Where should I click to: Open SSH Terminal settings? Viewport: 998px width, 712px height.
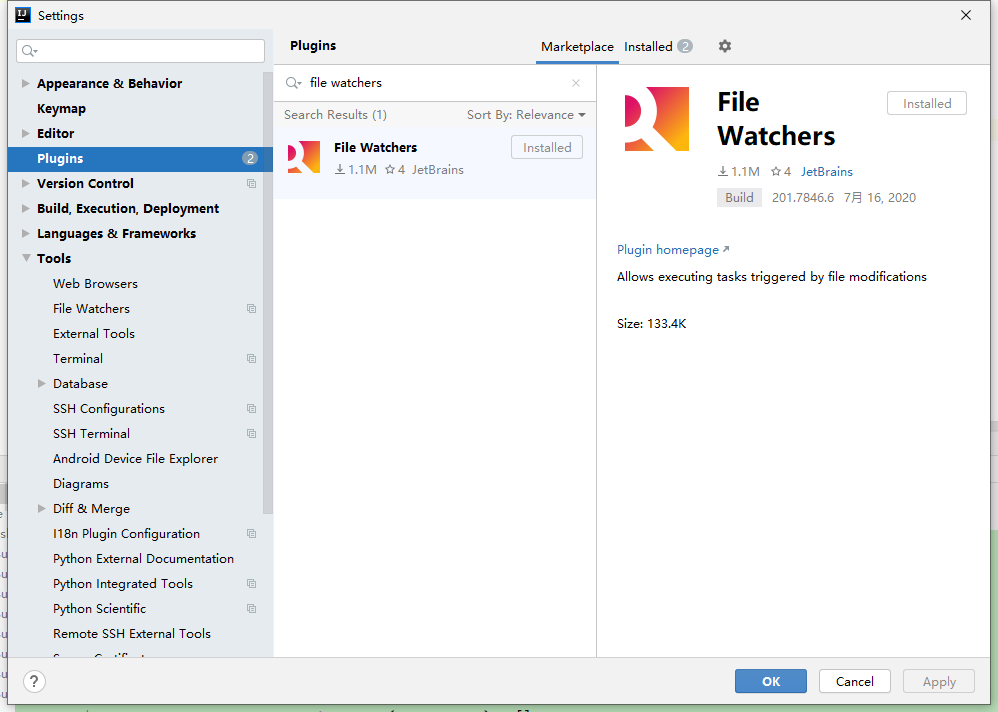pos(91,434)
